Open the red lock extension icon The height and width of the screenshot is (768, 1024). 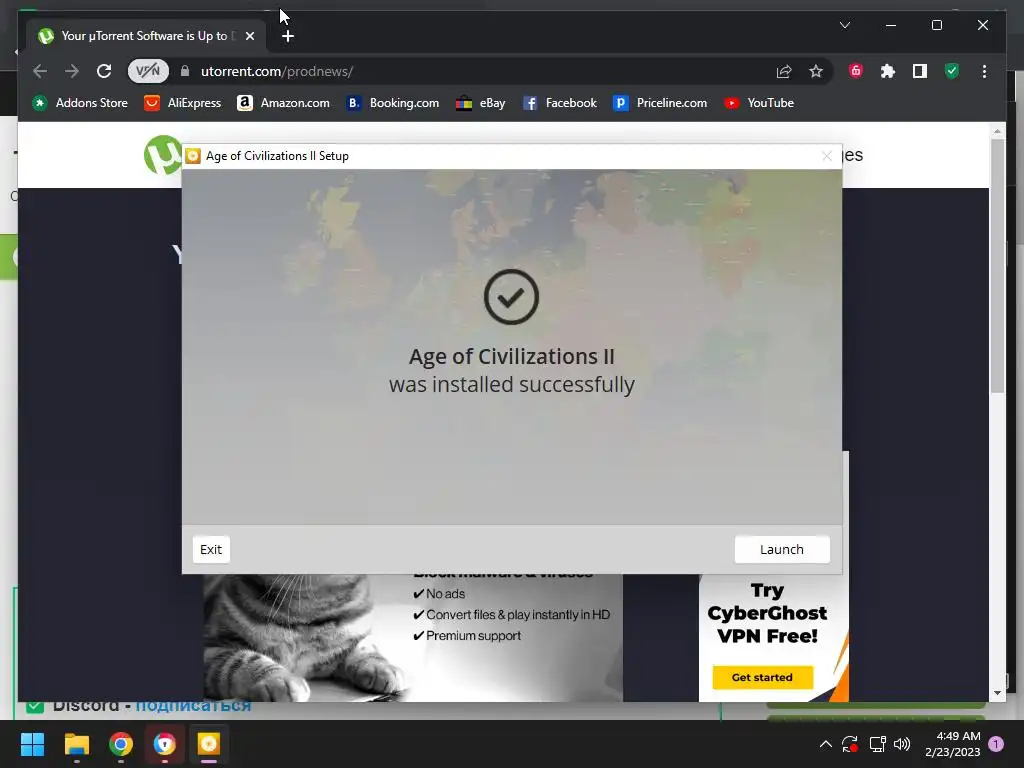point(856,71)
